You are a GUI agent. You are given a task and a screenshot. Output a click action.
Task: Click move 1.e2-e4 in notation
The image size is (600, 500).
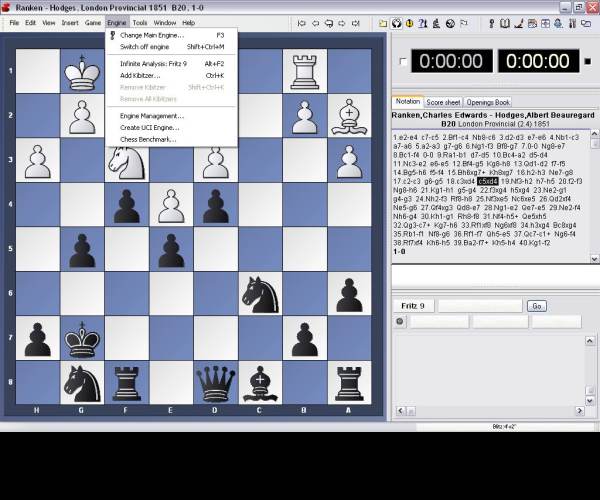tap(405, 137)
